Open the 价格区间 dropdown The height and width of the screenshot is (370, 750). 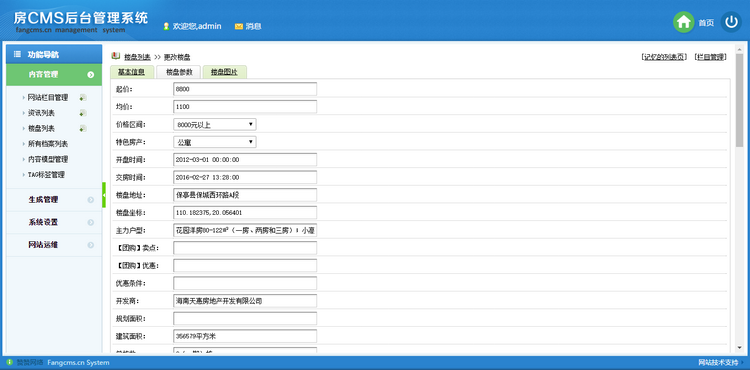tap(215, 124)
